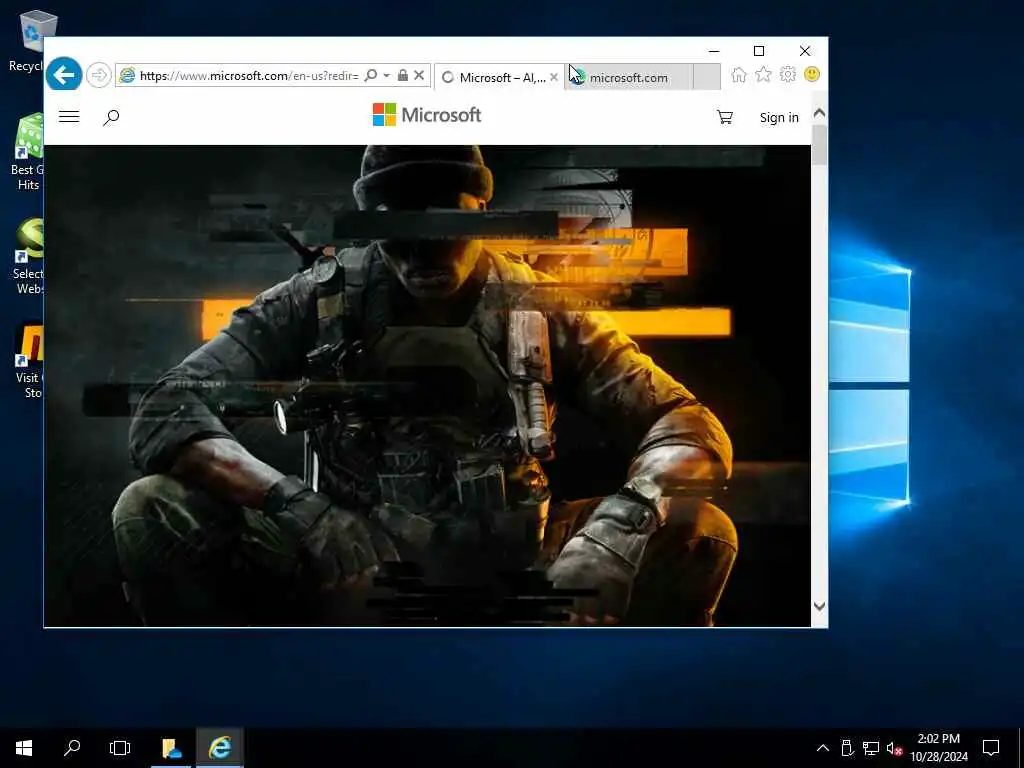Go back with the blue back arrow
Image resolution: width=1024 pixels, height=768 pixels.
tap(64, 75)
